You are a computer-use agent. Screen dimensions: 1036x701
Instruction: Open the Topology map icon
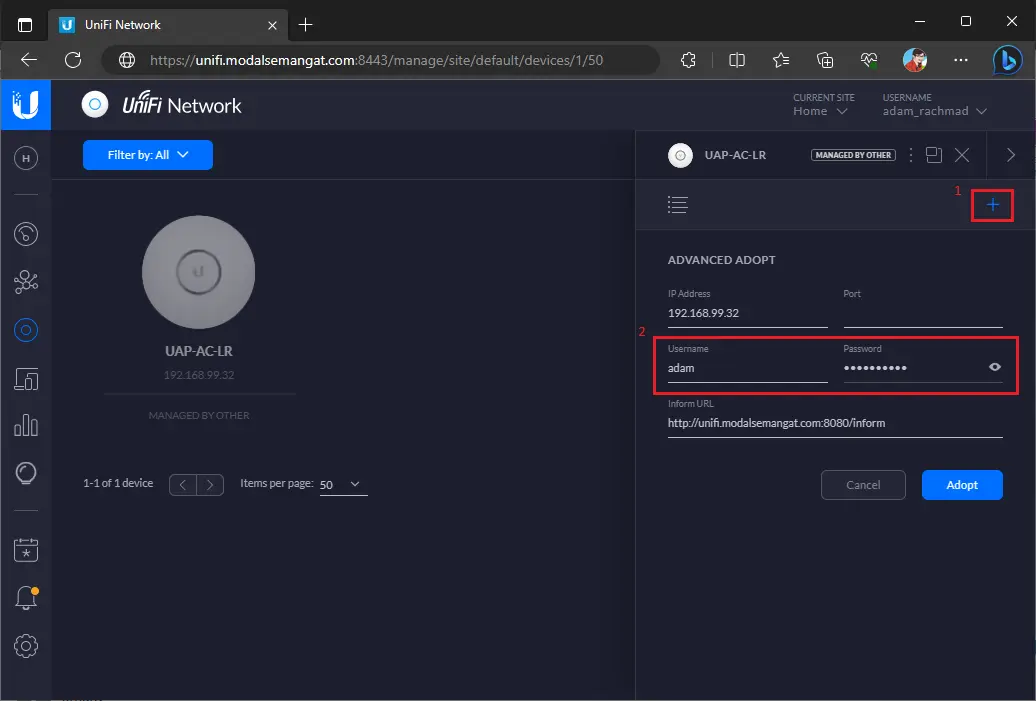26,281
